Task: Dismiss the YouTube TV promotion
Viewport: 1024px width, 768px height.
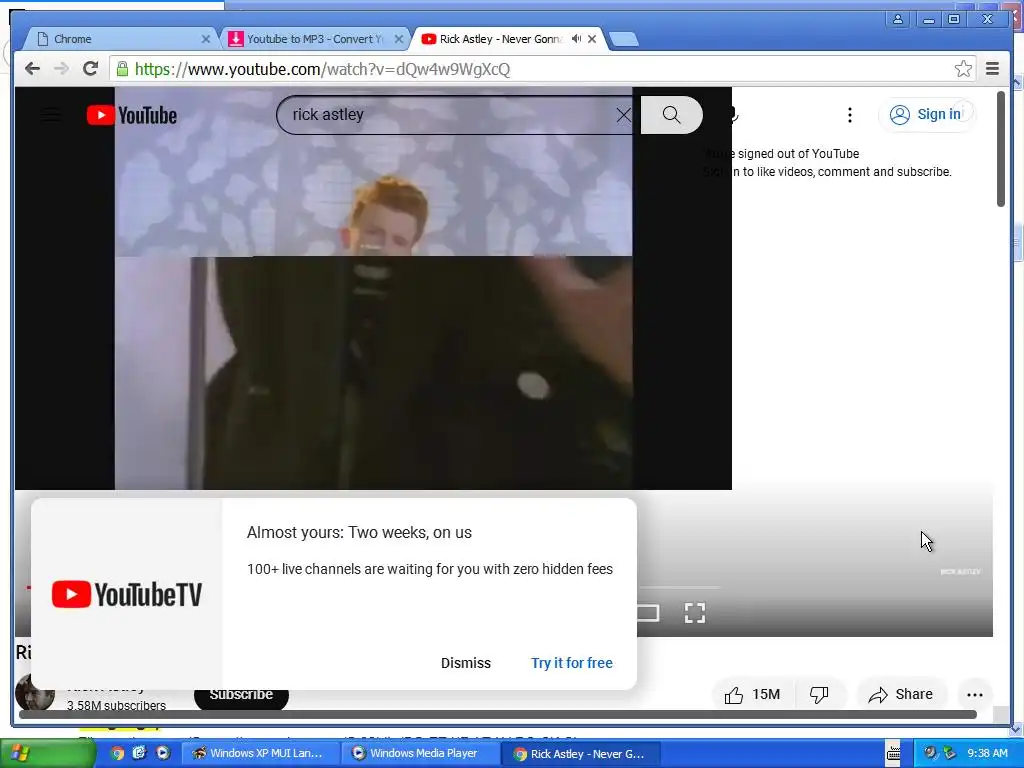Action: tap(466, 663)
